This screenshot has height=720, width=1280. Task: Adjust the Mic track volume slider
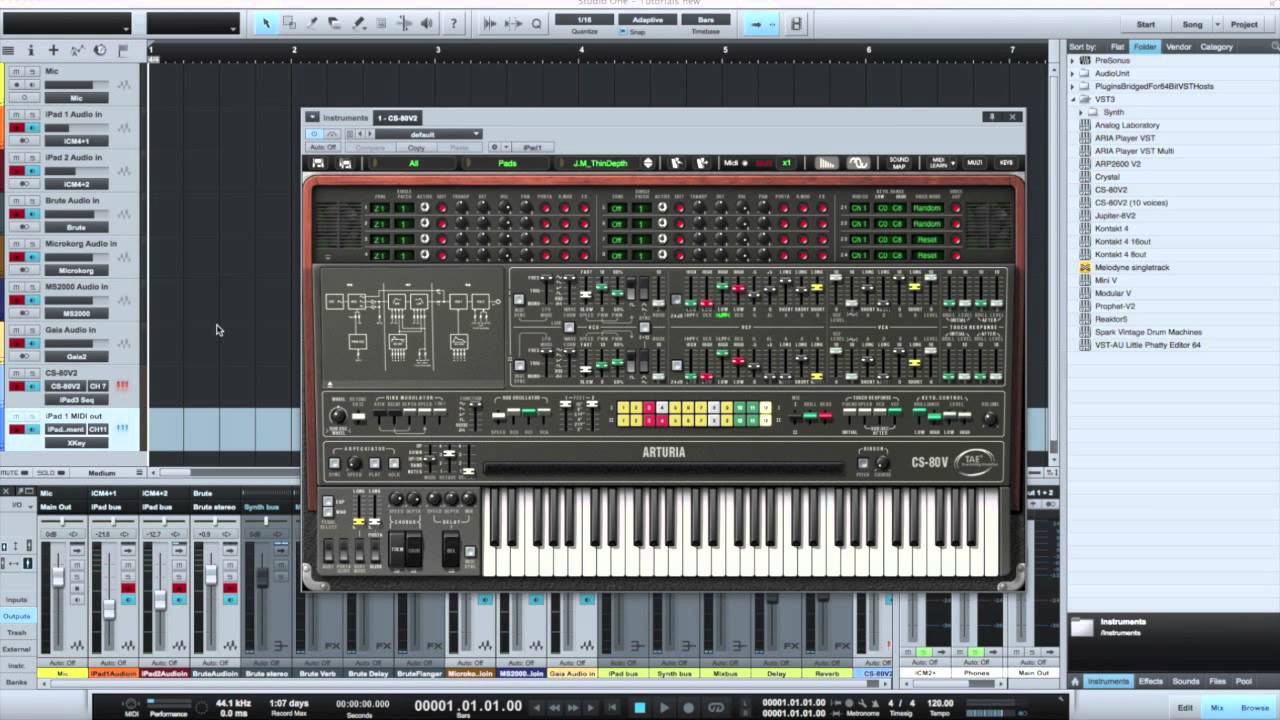pyautogui.click(x=76, y=85)
